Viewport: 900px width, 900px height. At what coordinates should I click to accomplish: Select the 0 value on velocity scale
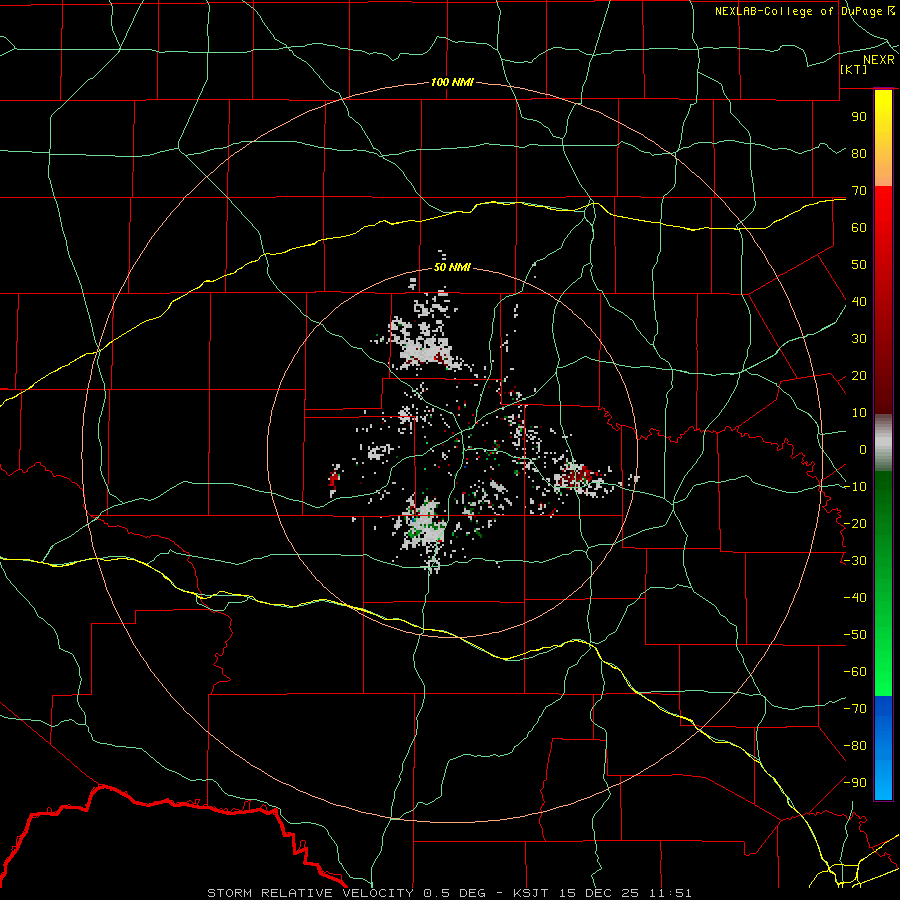(863, 449)
